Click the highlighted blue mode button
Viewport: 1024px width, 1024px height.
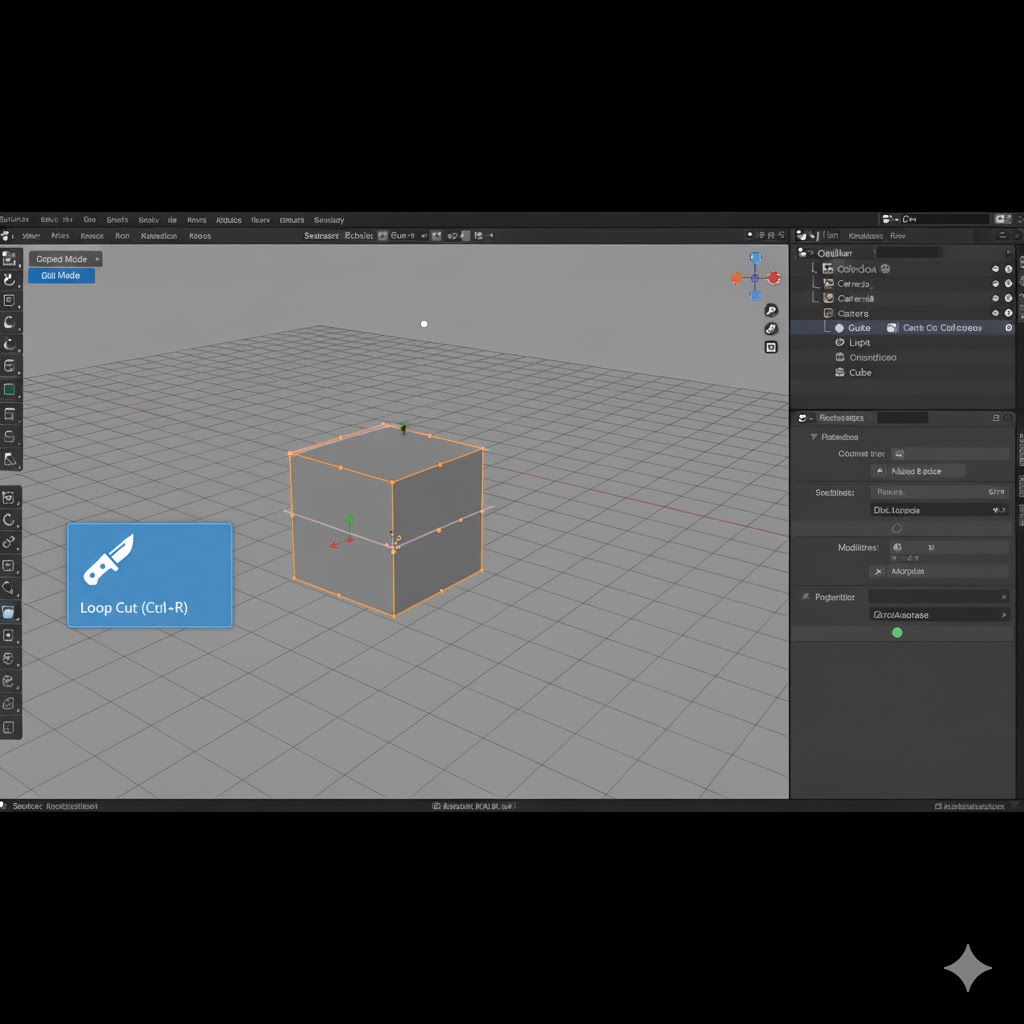click(61, 276)
